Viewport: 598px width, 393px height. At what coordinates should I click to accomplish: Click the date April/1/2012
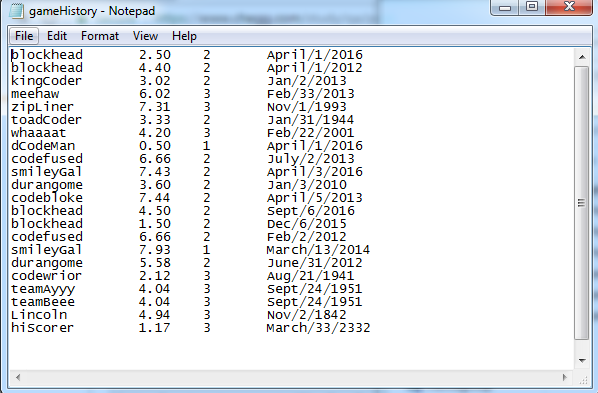[315, 68]
